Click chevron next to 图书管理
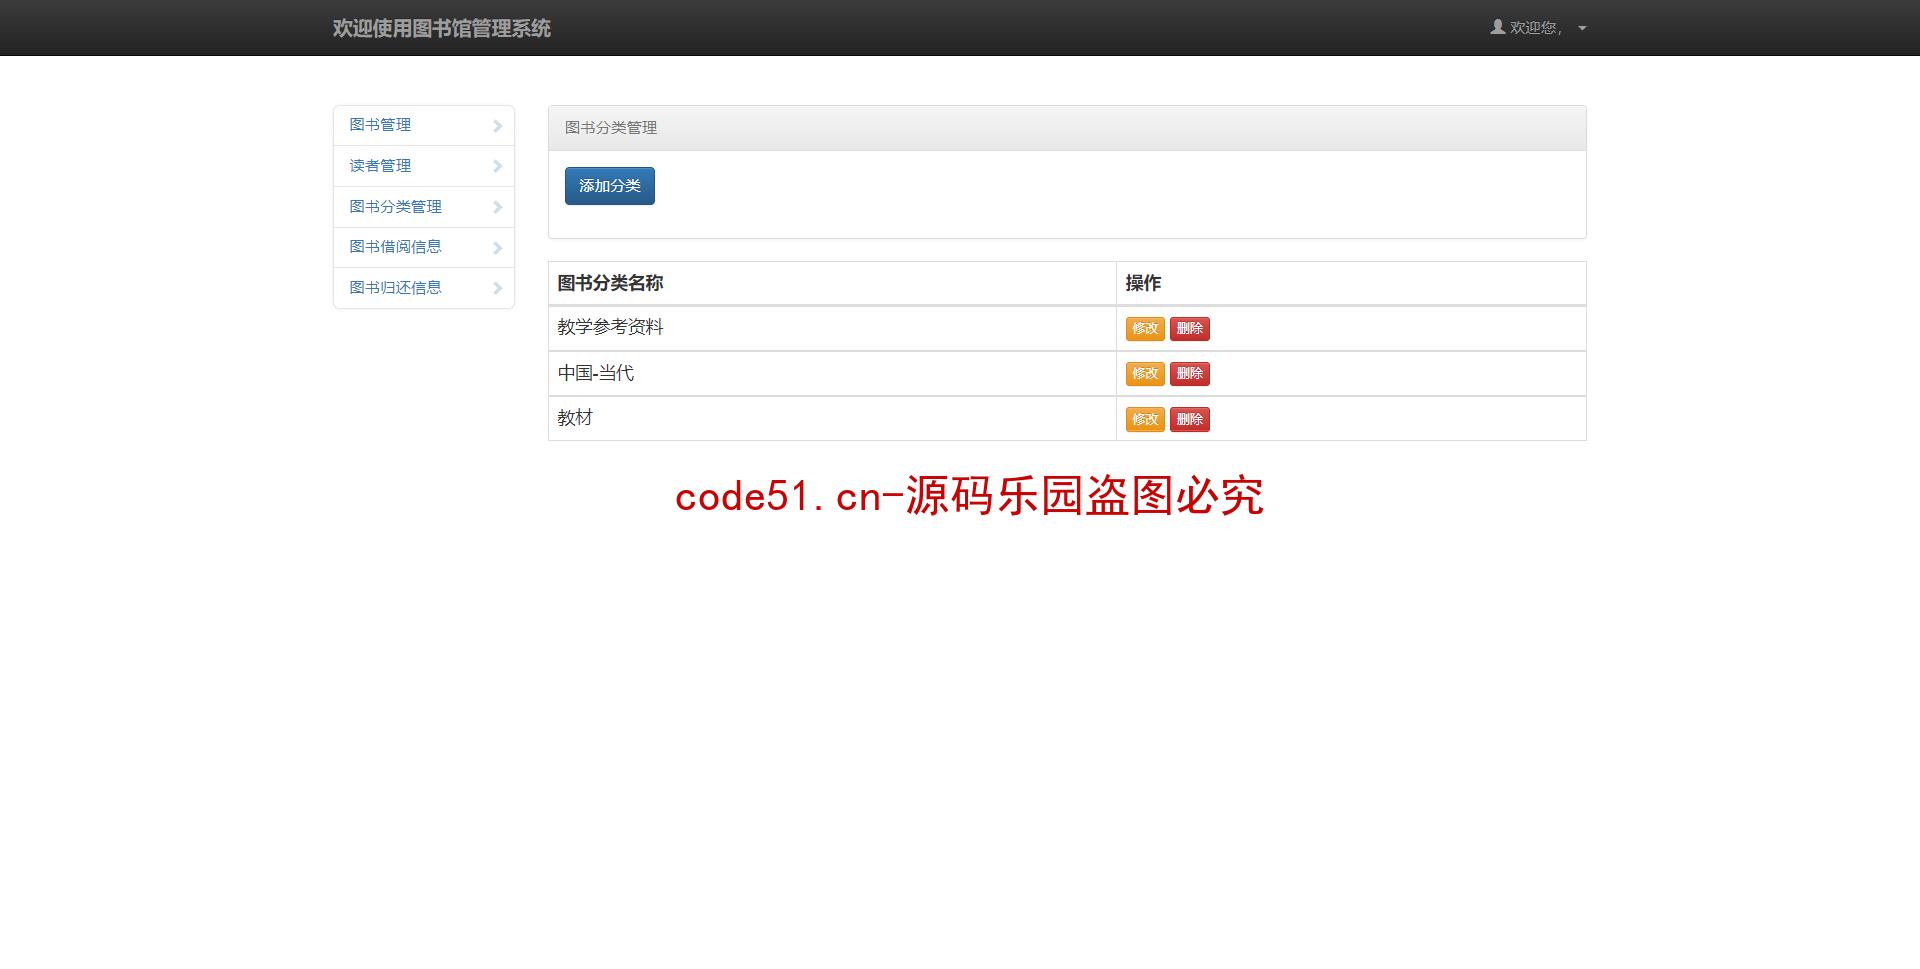Screen dimensions: 1920x969 [497, 126]
